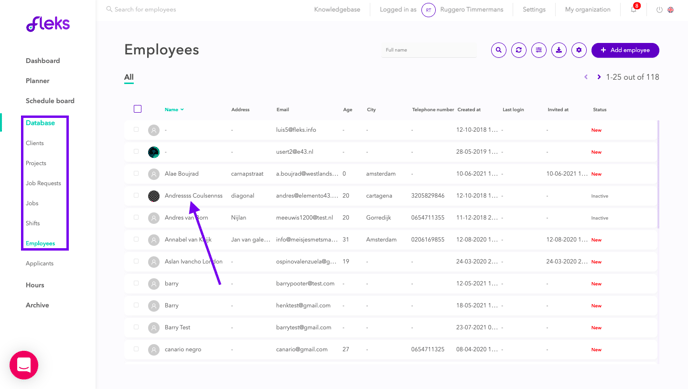Click the logout power icon
The image size is (688, 389).
coord(659,10)
